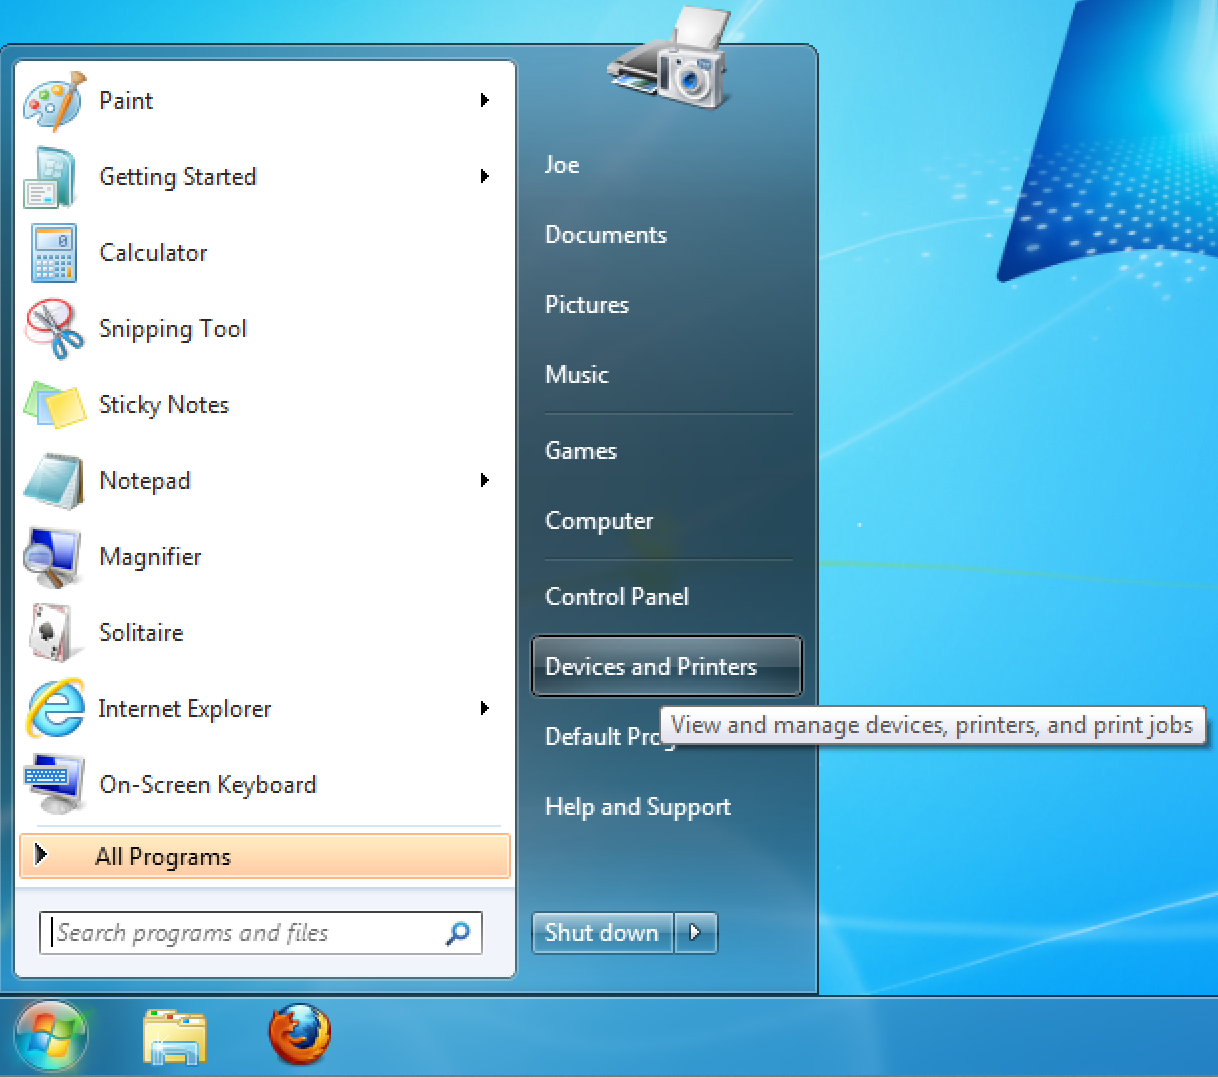
Task: Open the Music library
Action: [577, 375]
